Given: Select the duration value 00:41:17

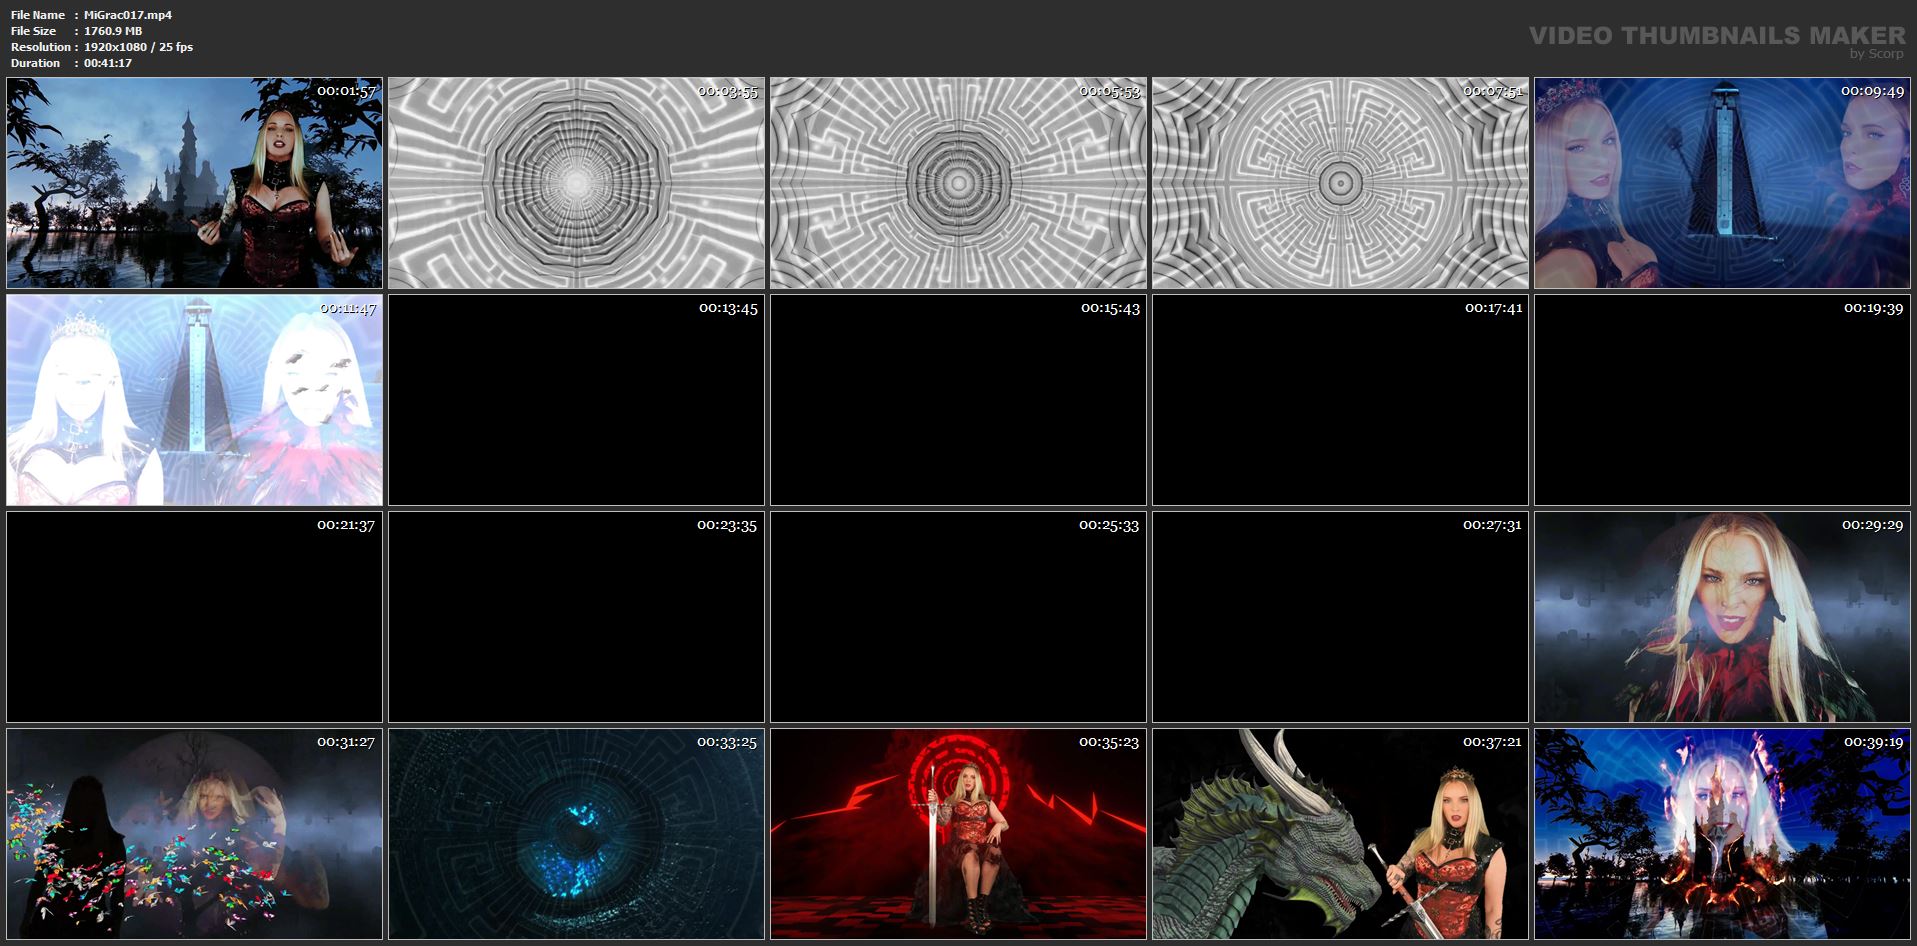Looking at the screenshot, I should [x=108, y=63].
